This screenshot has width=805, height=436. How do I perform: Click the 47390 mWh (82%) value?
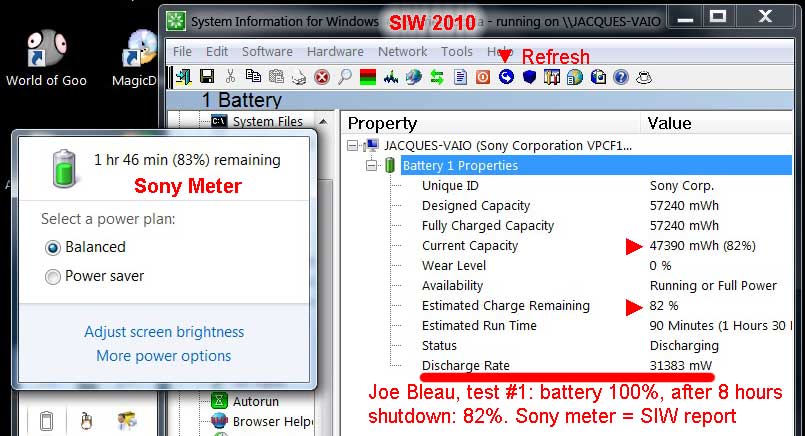(703, 245)
